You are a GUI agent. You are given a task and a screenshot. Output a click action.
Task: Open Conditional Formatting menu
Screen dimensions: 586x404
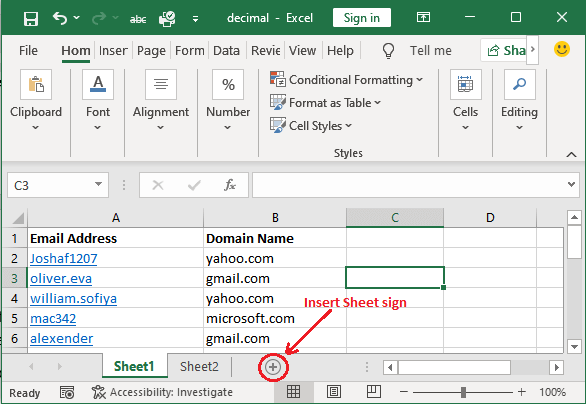[346, 80]
